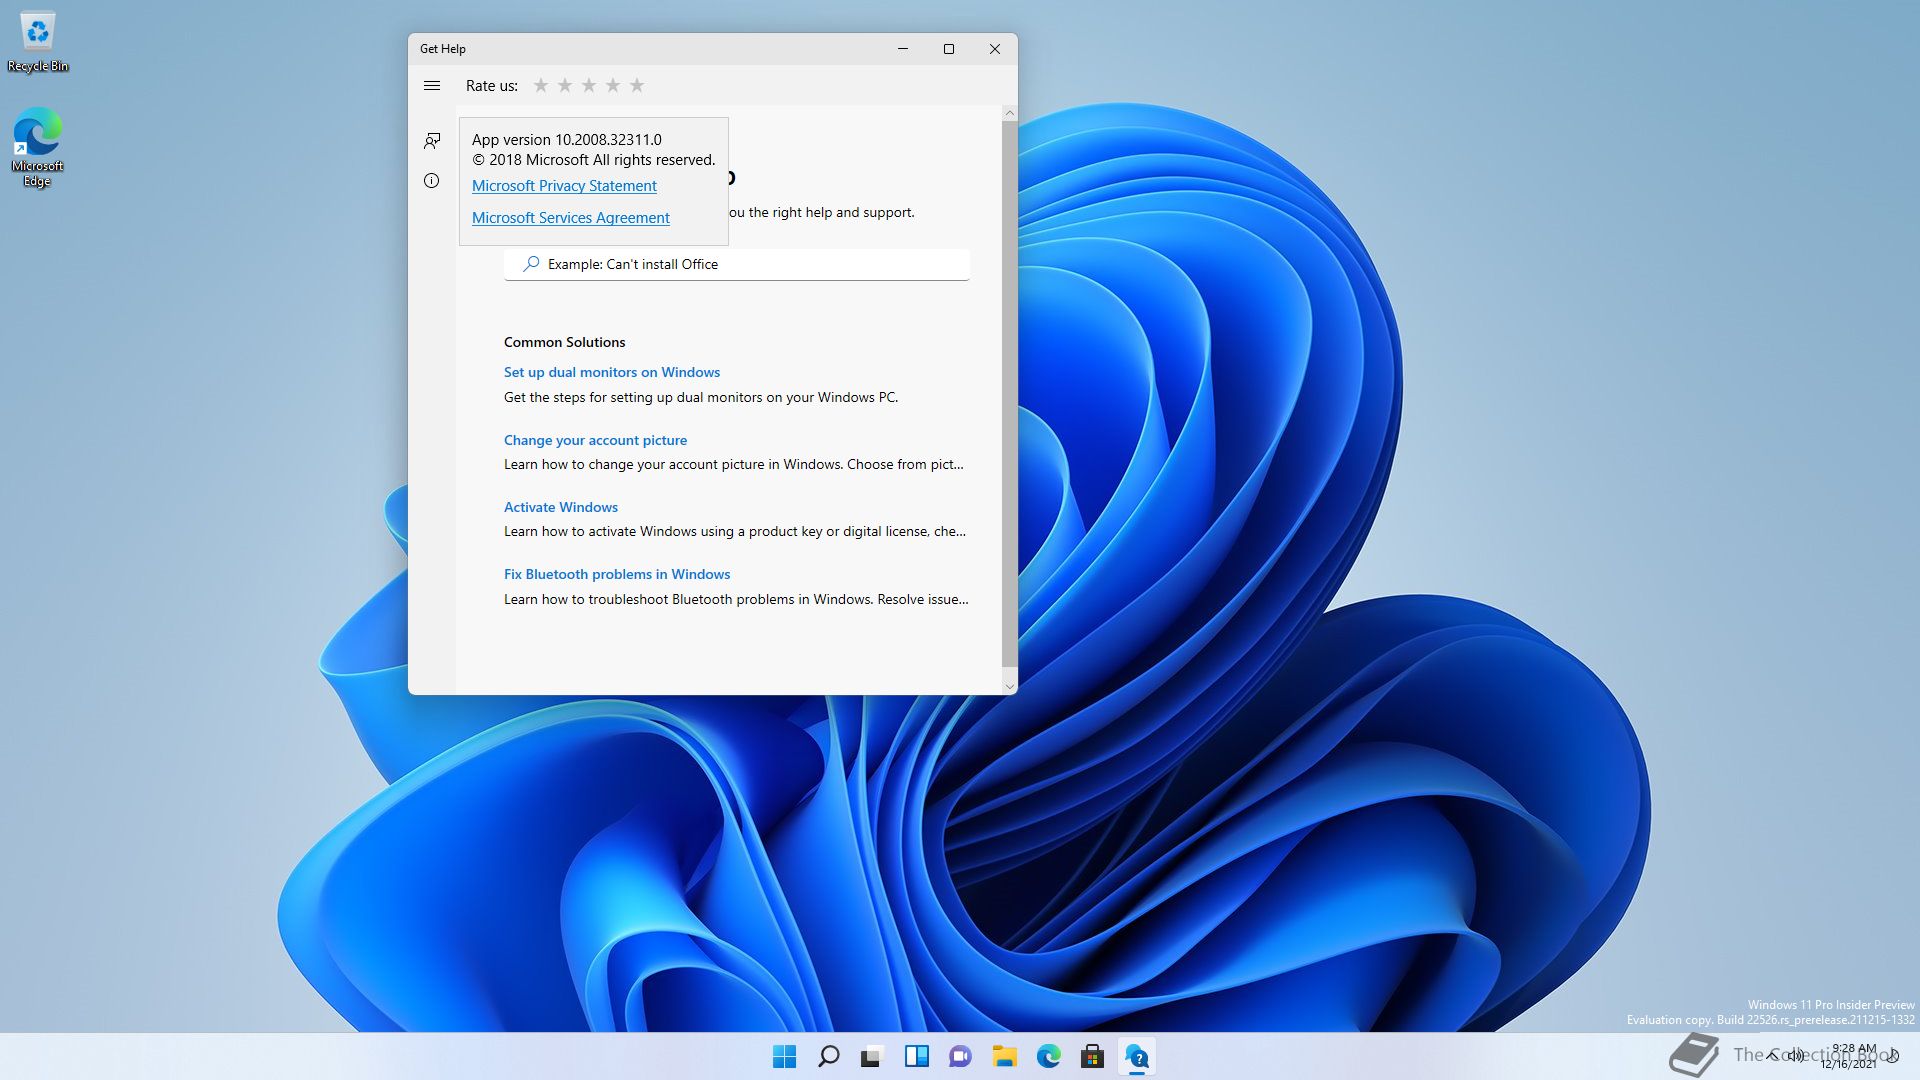Open Microsoft Store from taskbar
Screen dimensions: 1920x1080
(1093, 1056)
